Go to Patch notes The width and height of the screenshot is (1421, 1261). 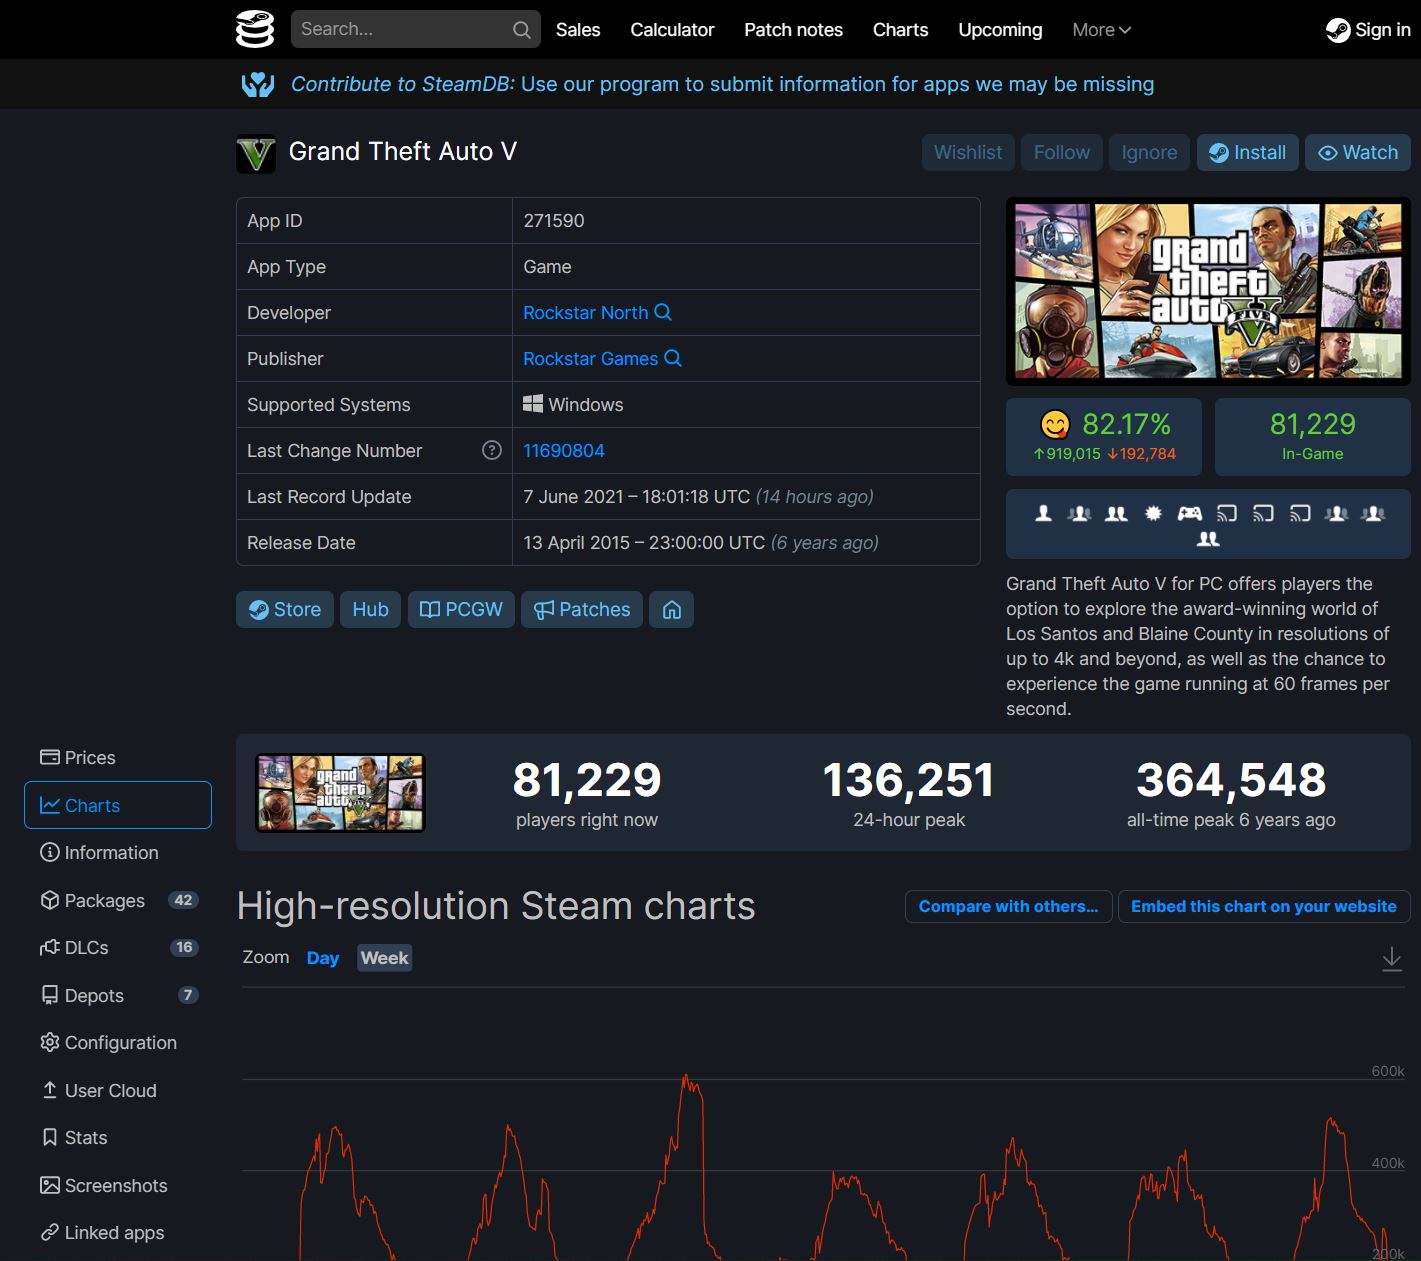pyautogui.click(x=793, y=30)
